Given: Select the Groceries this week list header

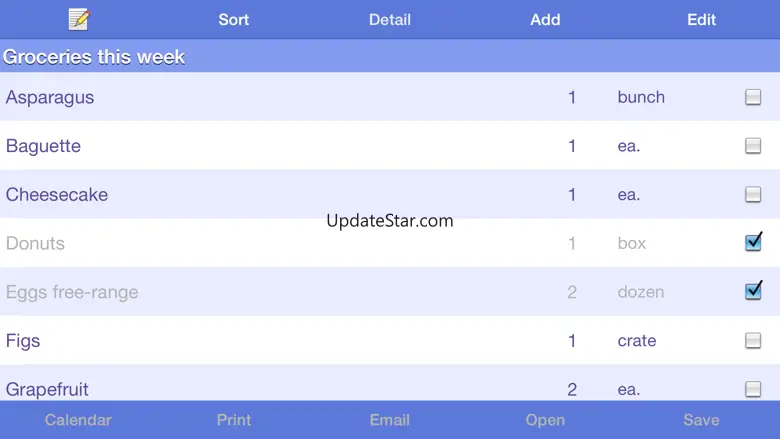Looking at the screenshot, I should (94, 57).
